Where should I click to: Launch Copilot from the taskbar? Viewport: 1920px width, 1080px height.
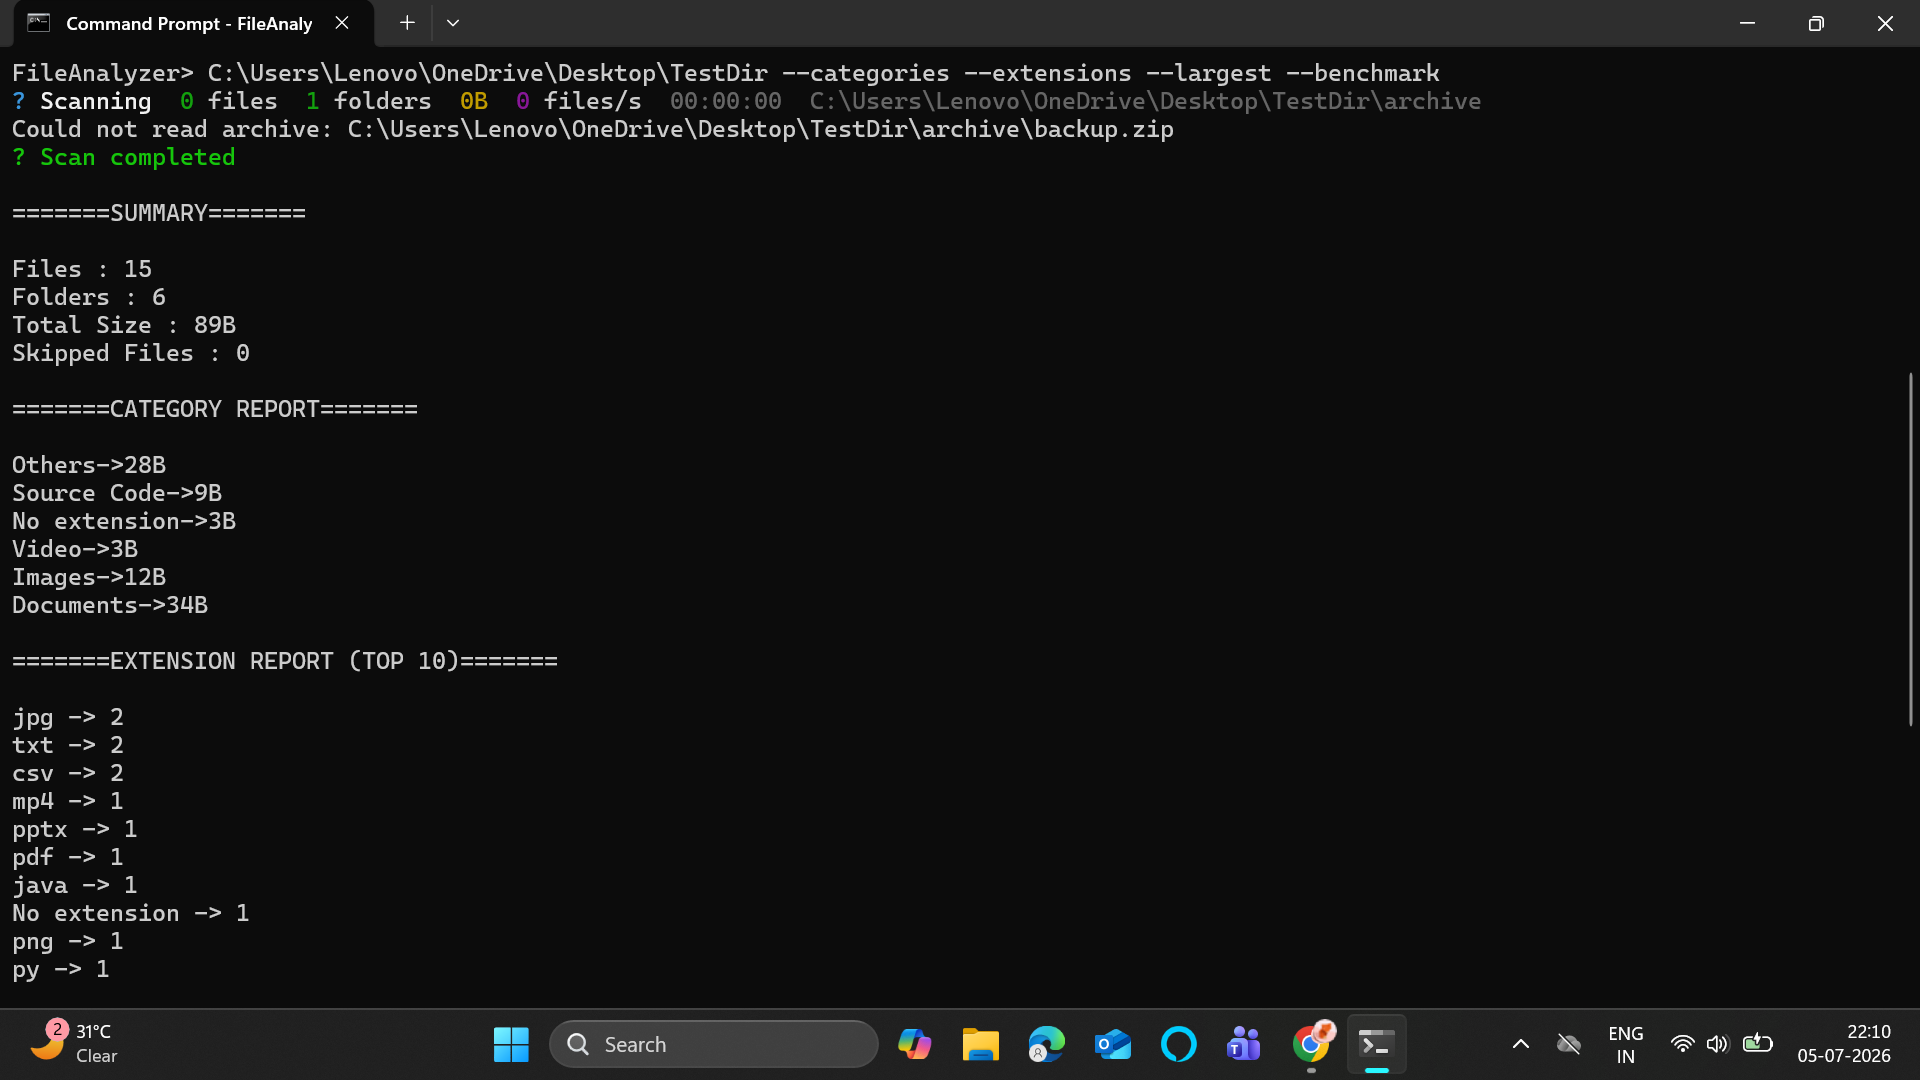coord(914,1044)
